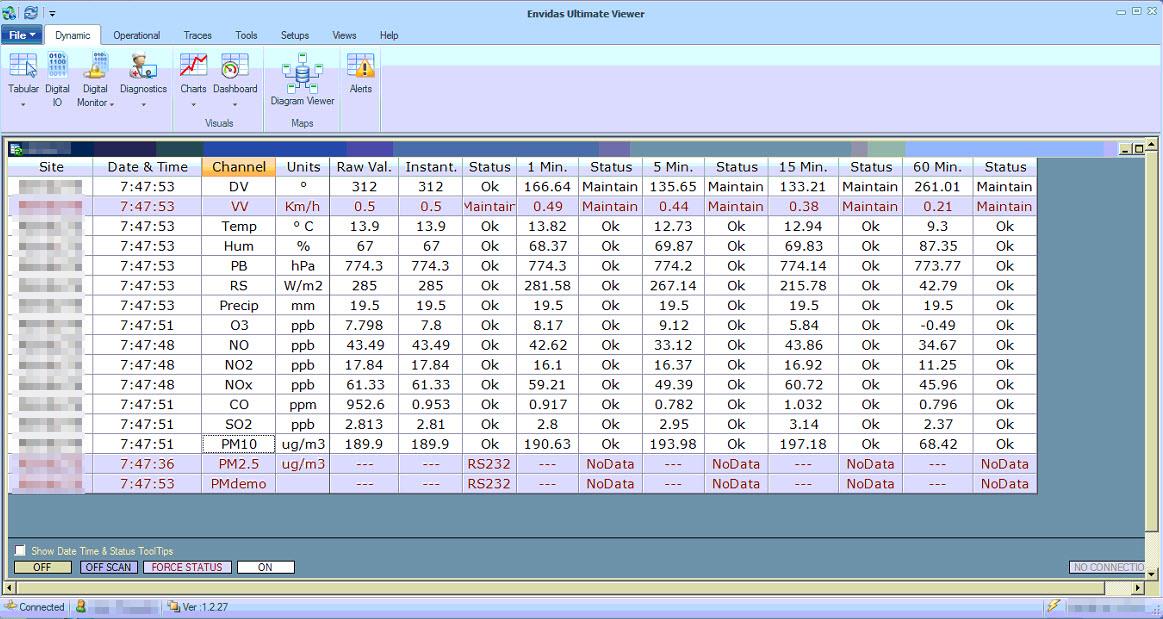Enable Show Date Time & Status ToolTips
This screenshot has width=1163, height=619.
click(x=21, y=551)
